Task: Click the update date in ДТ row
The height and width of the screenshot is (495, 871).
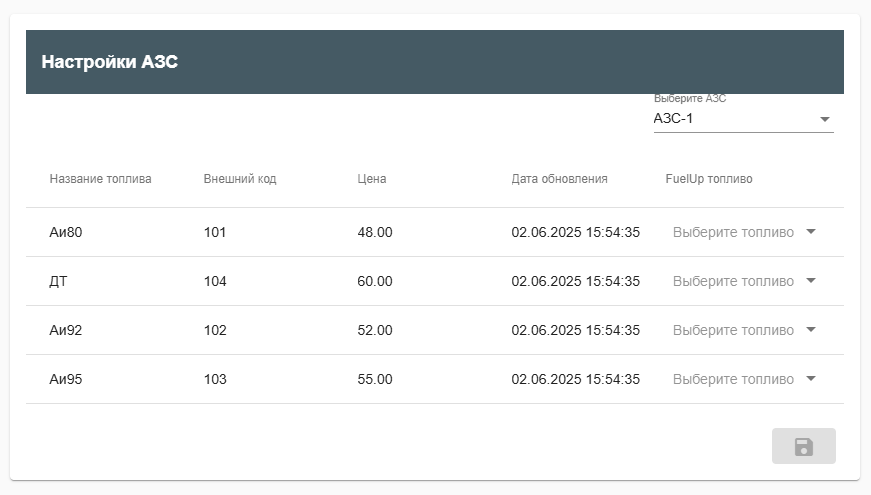Action: click(575, 281)
